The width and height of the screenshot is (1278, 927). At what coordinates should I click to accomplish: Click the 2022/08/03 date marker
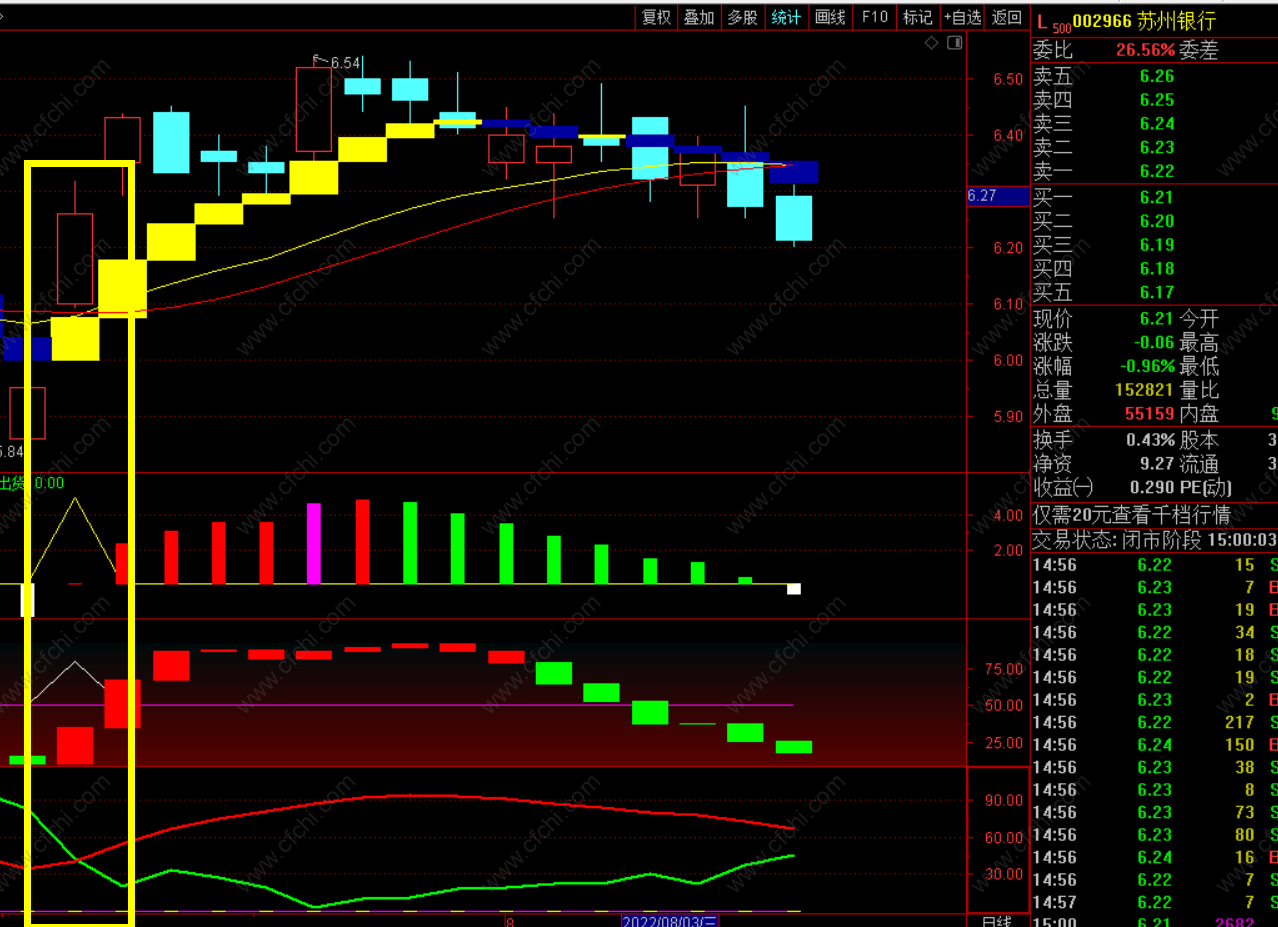coord(670,919)
